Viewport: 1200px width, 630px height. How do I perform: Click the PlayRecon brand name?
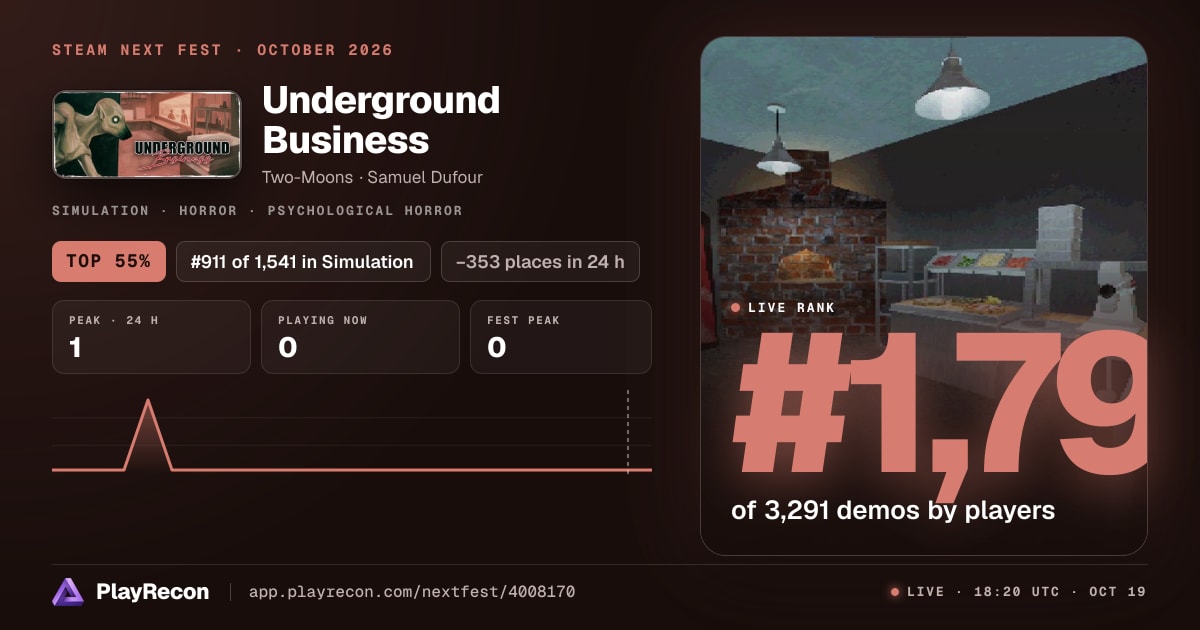[x=152, y=592]
